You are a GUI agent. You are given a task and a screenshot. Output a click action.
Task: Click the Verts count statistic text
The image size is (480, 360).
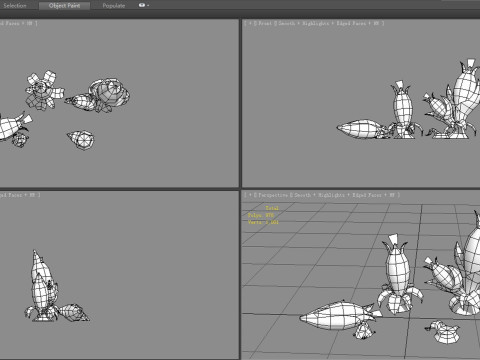263,222
